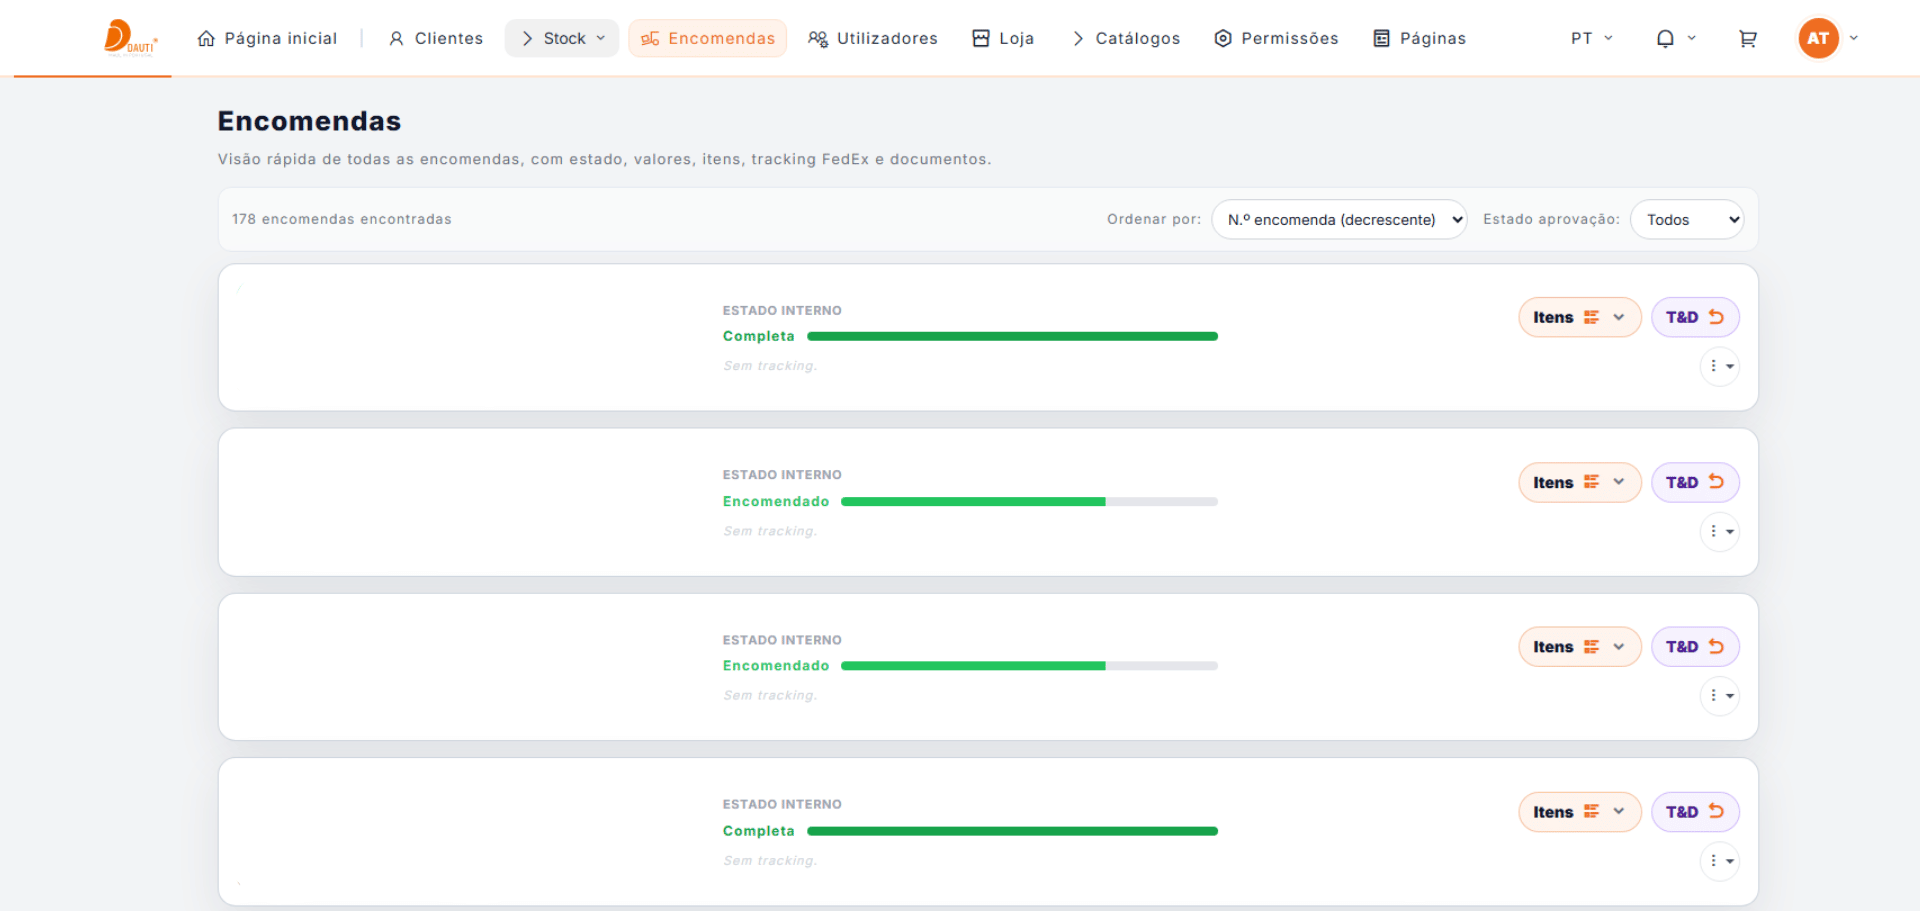Screen dimensions: 1920x911
Task: Expand the Stock menu
Action: pyautogui.click(x=562, y=39)
